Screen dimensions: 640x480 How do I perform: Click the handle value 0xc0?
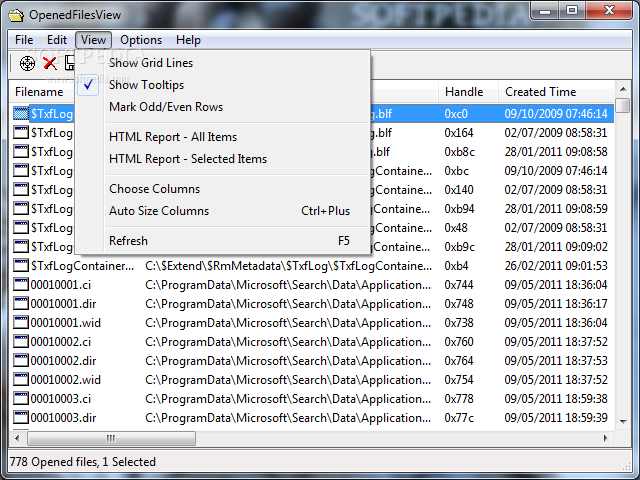456,113
